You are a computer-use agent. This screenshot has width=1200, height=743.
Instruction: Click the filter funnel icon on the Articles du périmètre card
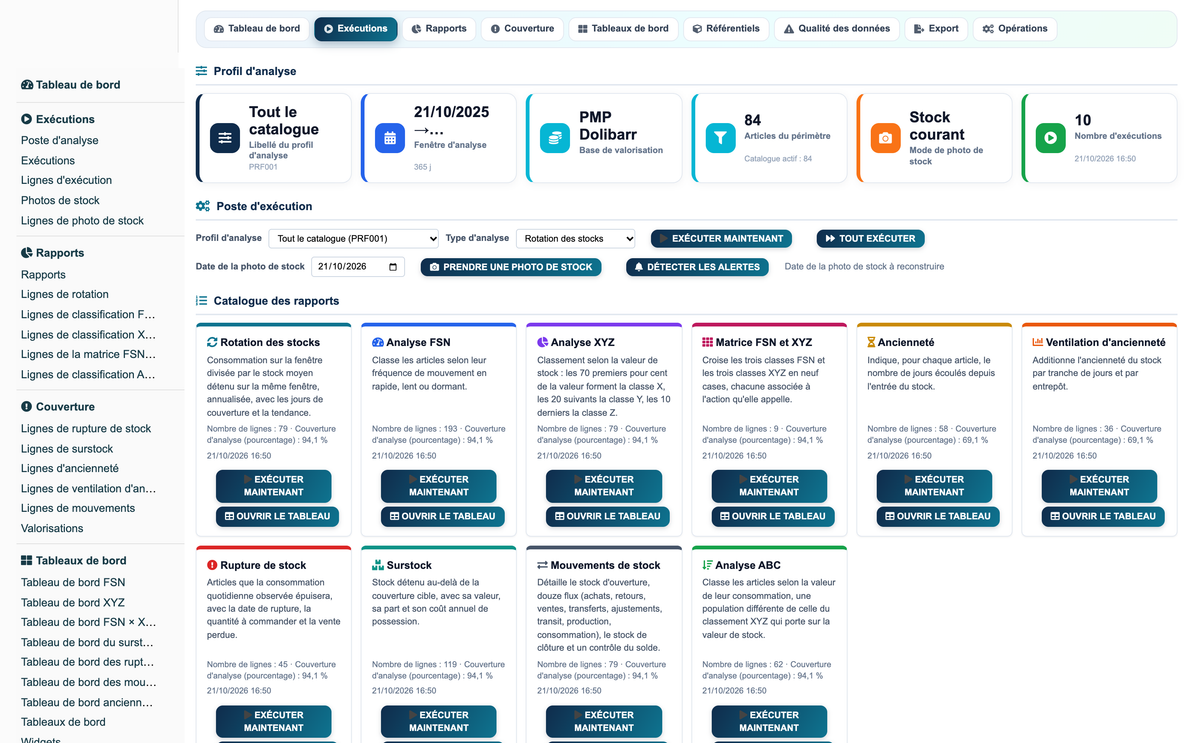pyautogui.click(x=720, y=138)
